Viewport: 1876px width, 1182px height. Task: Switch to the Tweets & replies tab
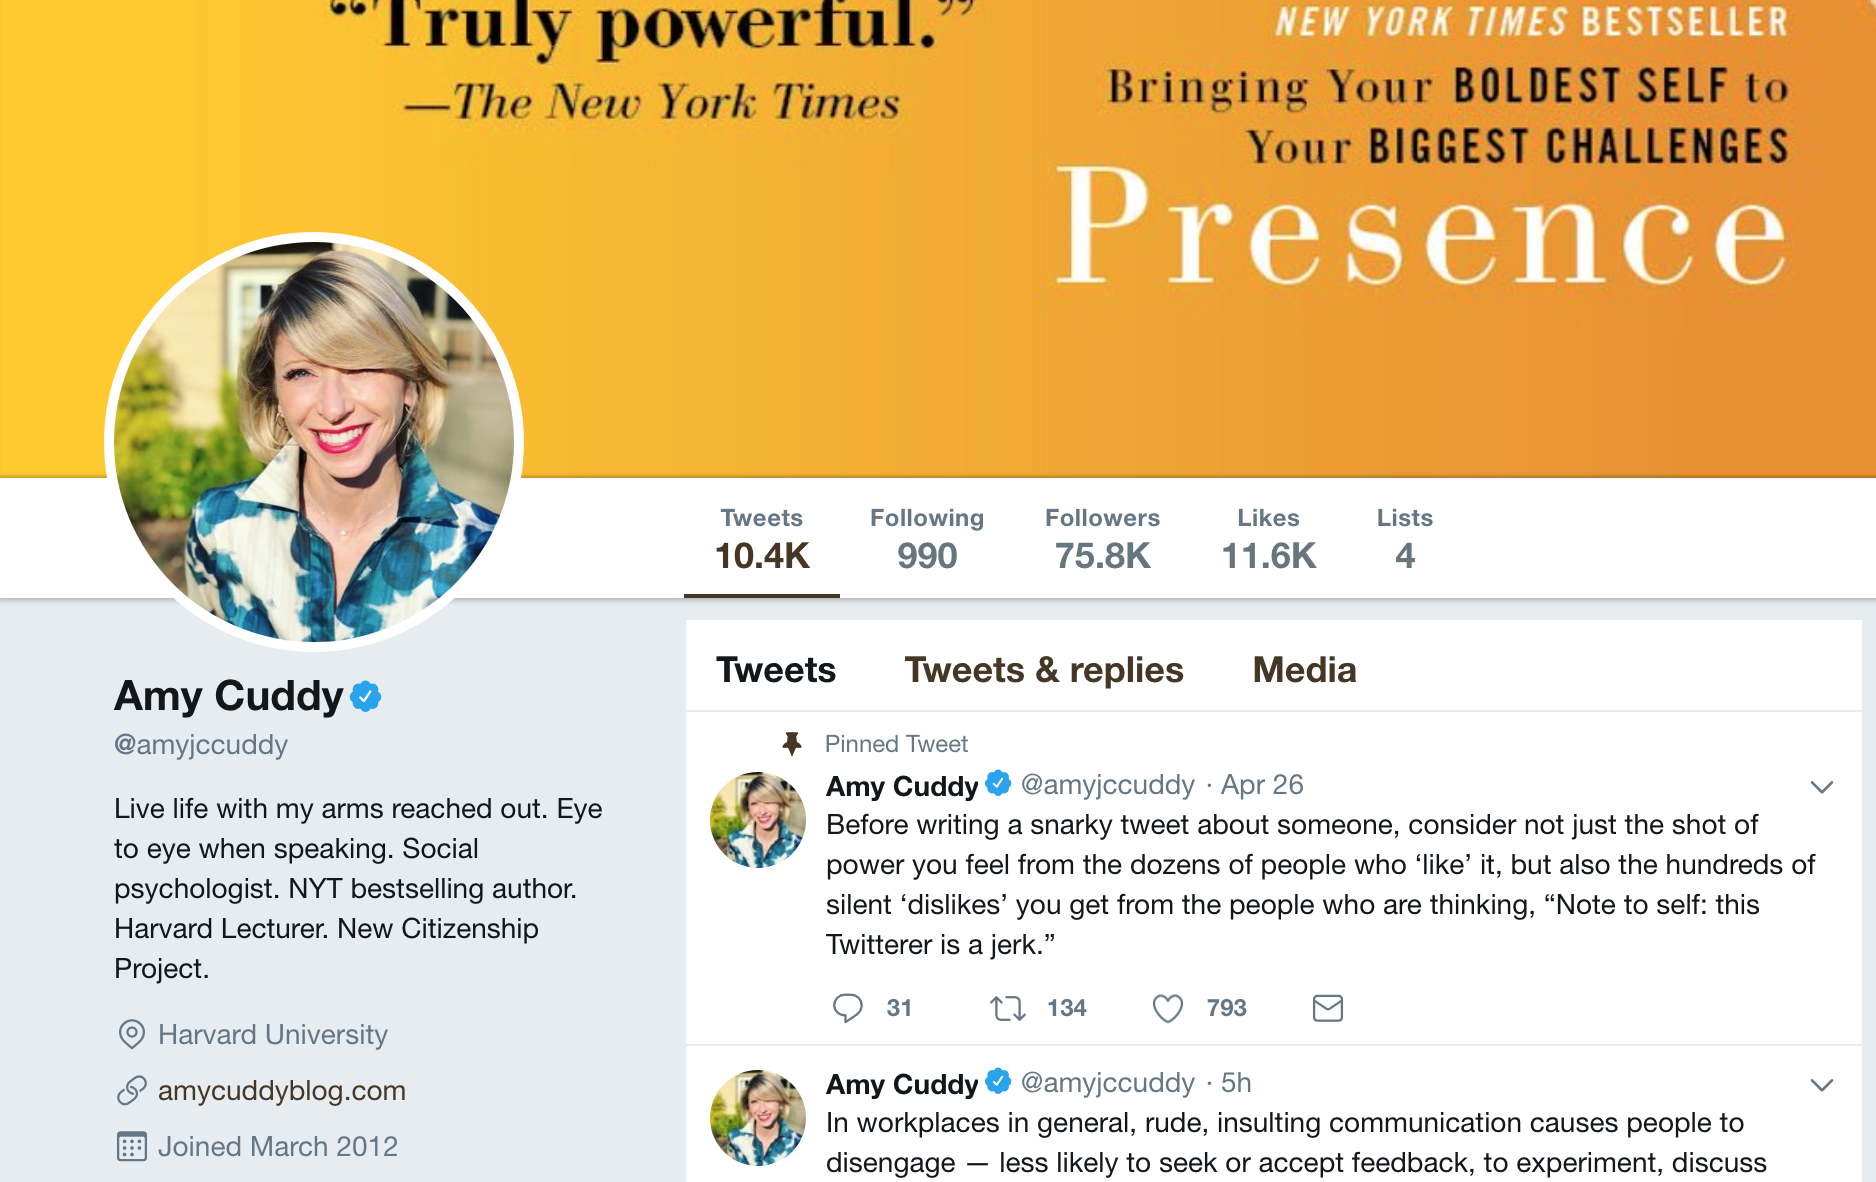(x=1043, y=670)
